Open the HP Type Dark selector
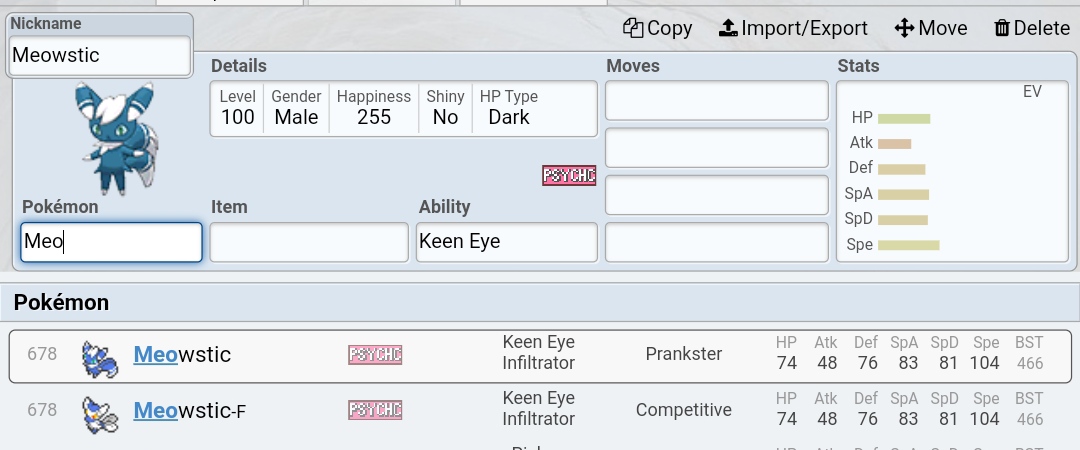The height and width of the screenshot is (450, 1080). pyautogui.click(x=509, y=108)
